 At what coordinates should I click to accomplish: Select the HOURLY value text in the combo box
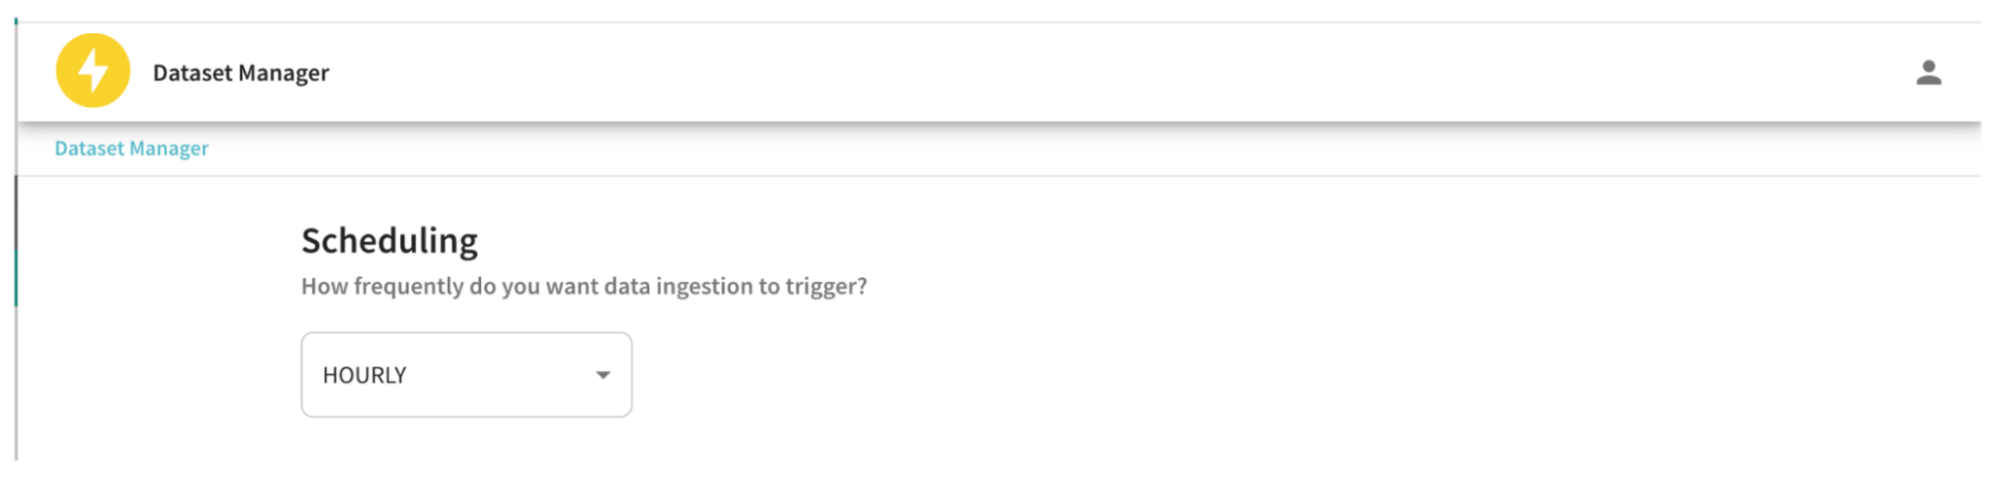[x=364, y=375]
